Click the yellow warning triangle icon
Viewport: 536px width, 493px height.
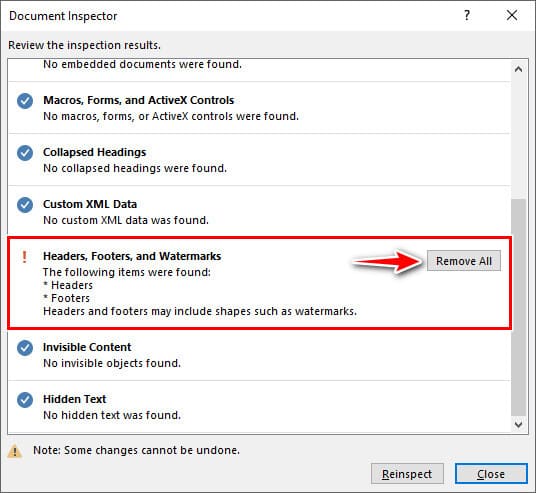[15, 451]
